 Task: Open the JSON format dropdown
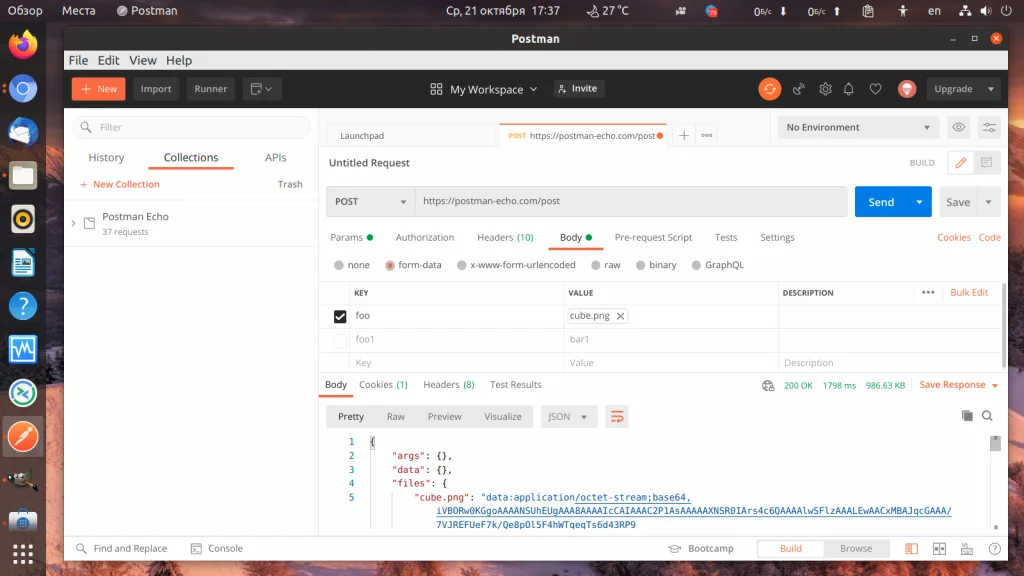(x=568, y=417)
